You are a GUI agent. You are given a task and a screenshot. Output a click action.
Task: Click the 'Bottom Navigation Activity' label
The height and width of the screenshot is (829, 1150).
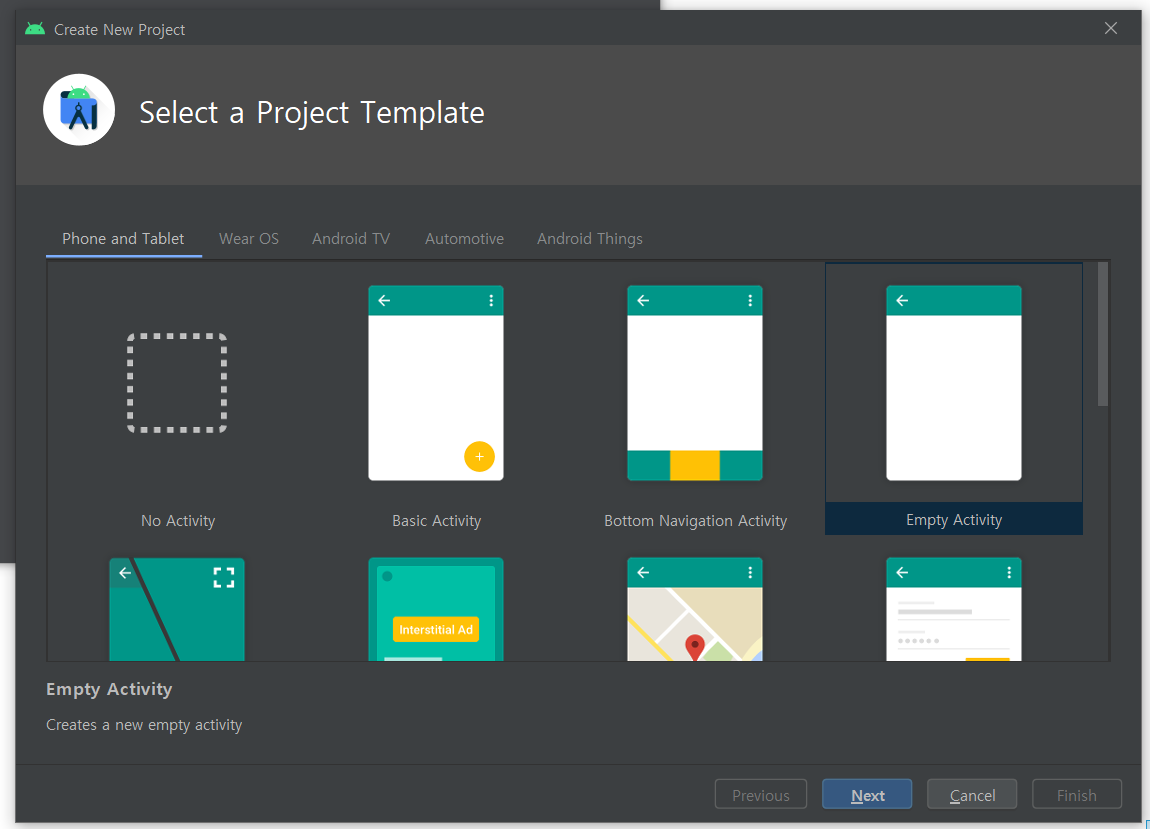(695, 521)
